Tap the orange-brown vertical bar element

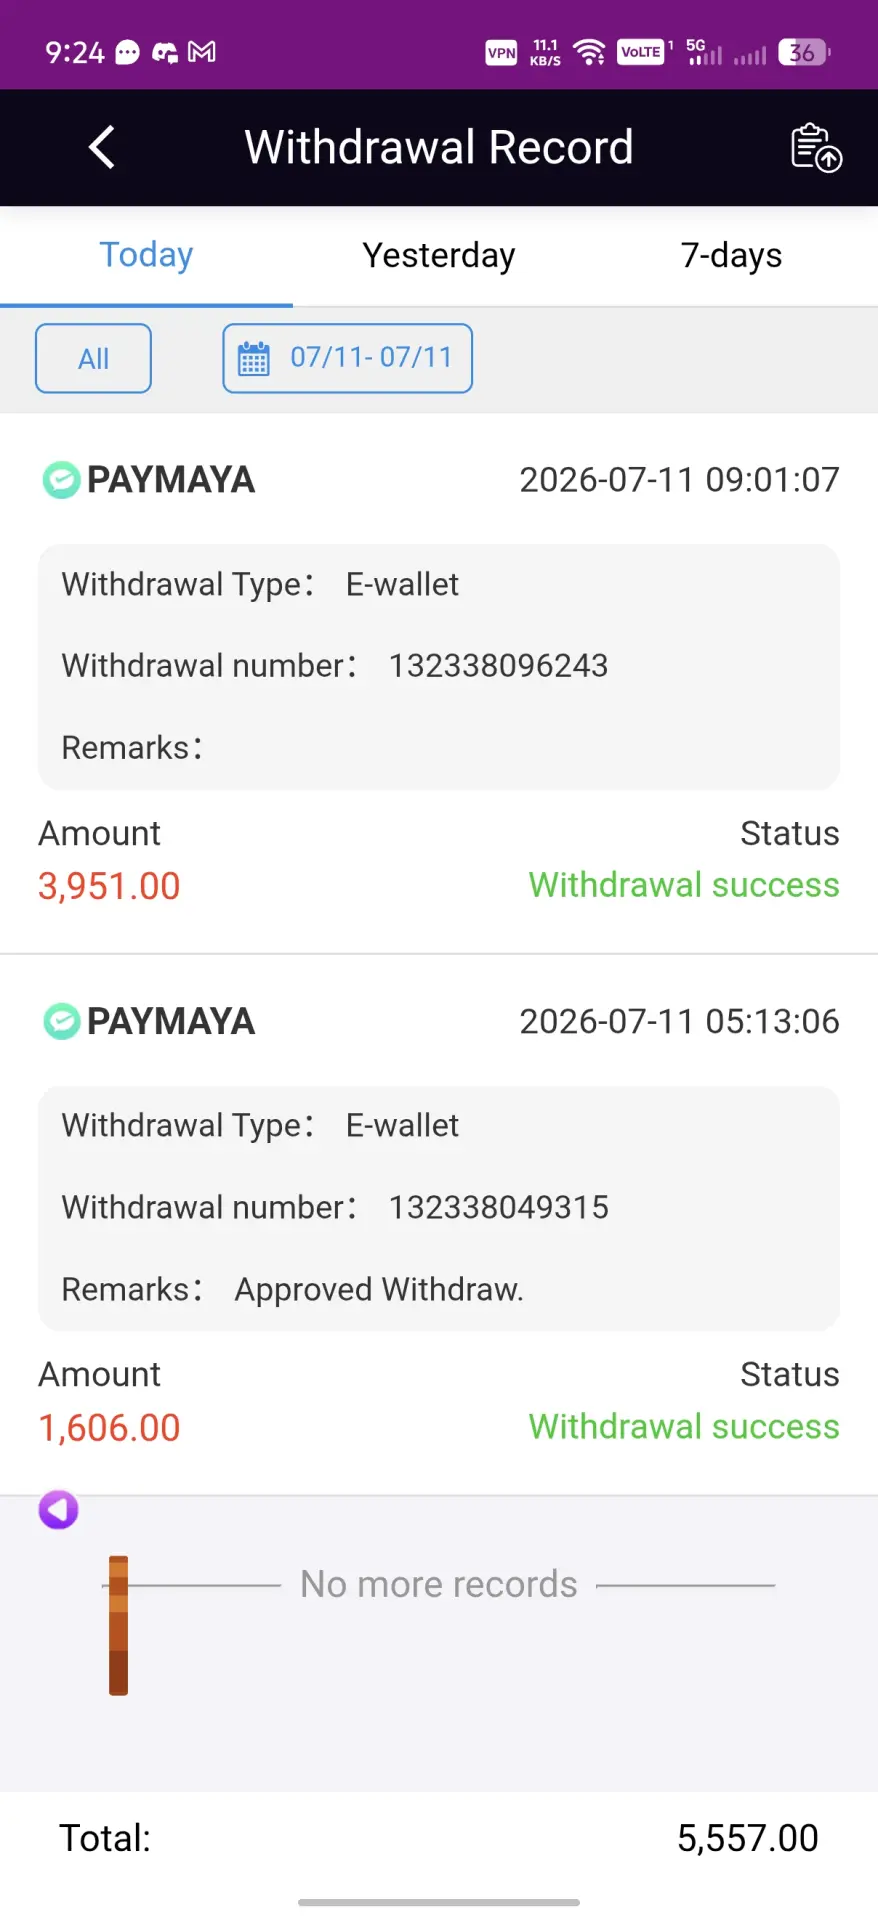click(x=118, y=1625)
